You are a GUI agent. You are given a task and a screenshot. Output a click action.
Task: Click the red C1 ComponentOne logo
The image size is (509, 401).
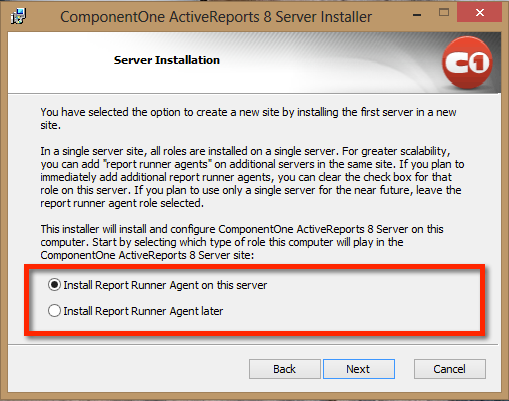(467, 62)
